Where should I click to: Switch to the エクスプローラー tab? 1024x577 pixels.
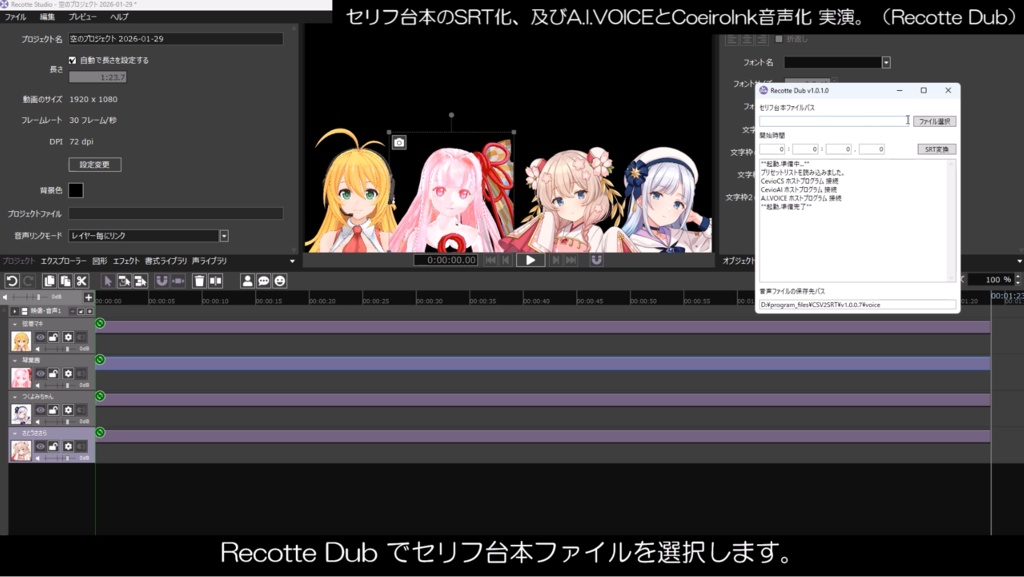pos(63,261)
